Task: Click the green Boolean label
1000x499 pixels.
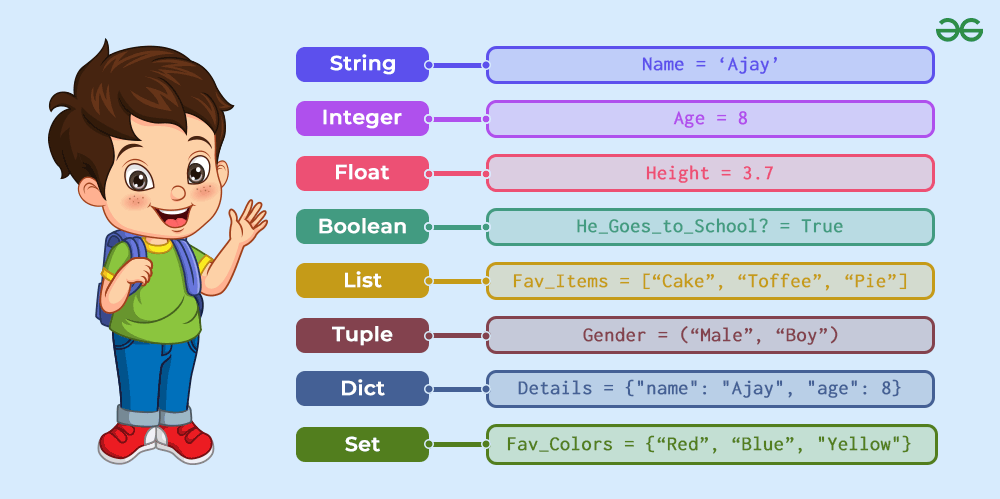Action: pyautogui.click(x=362, y=227)
